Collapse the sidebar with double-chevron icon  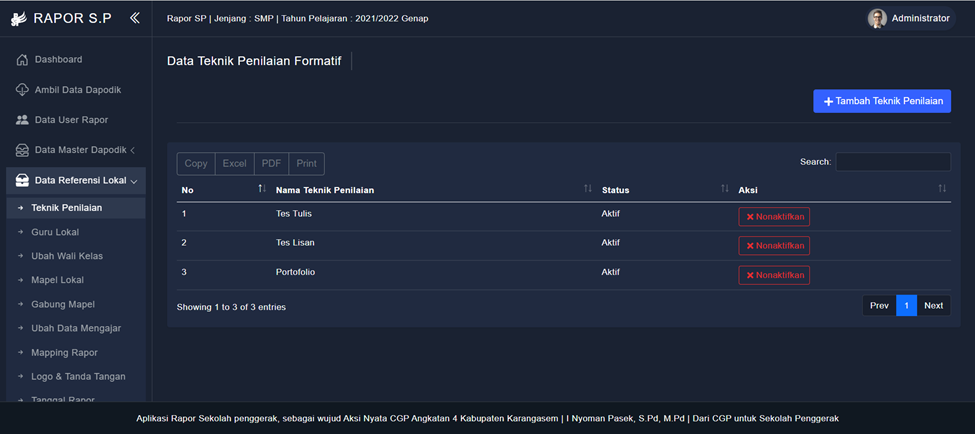click(x=135, y=18)
